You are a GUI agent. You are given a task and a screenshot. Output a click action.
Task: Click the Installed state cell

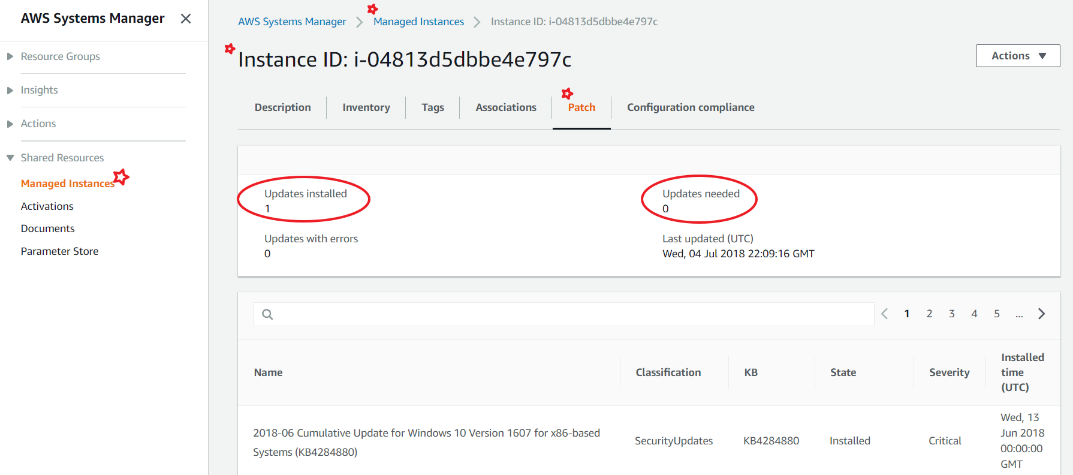pyautogui.click(x=850, y=441)
